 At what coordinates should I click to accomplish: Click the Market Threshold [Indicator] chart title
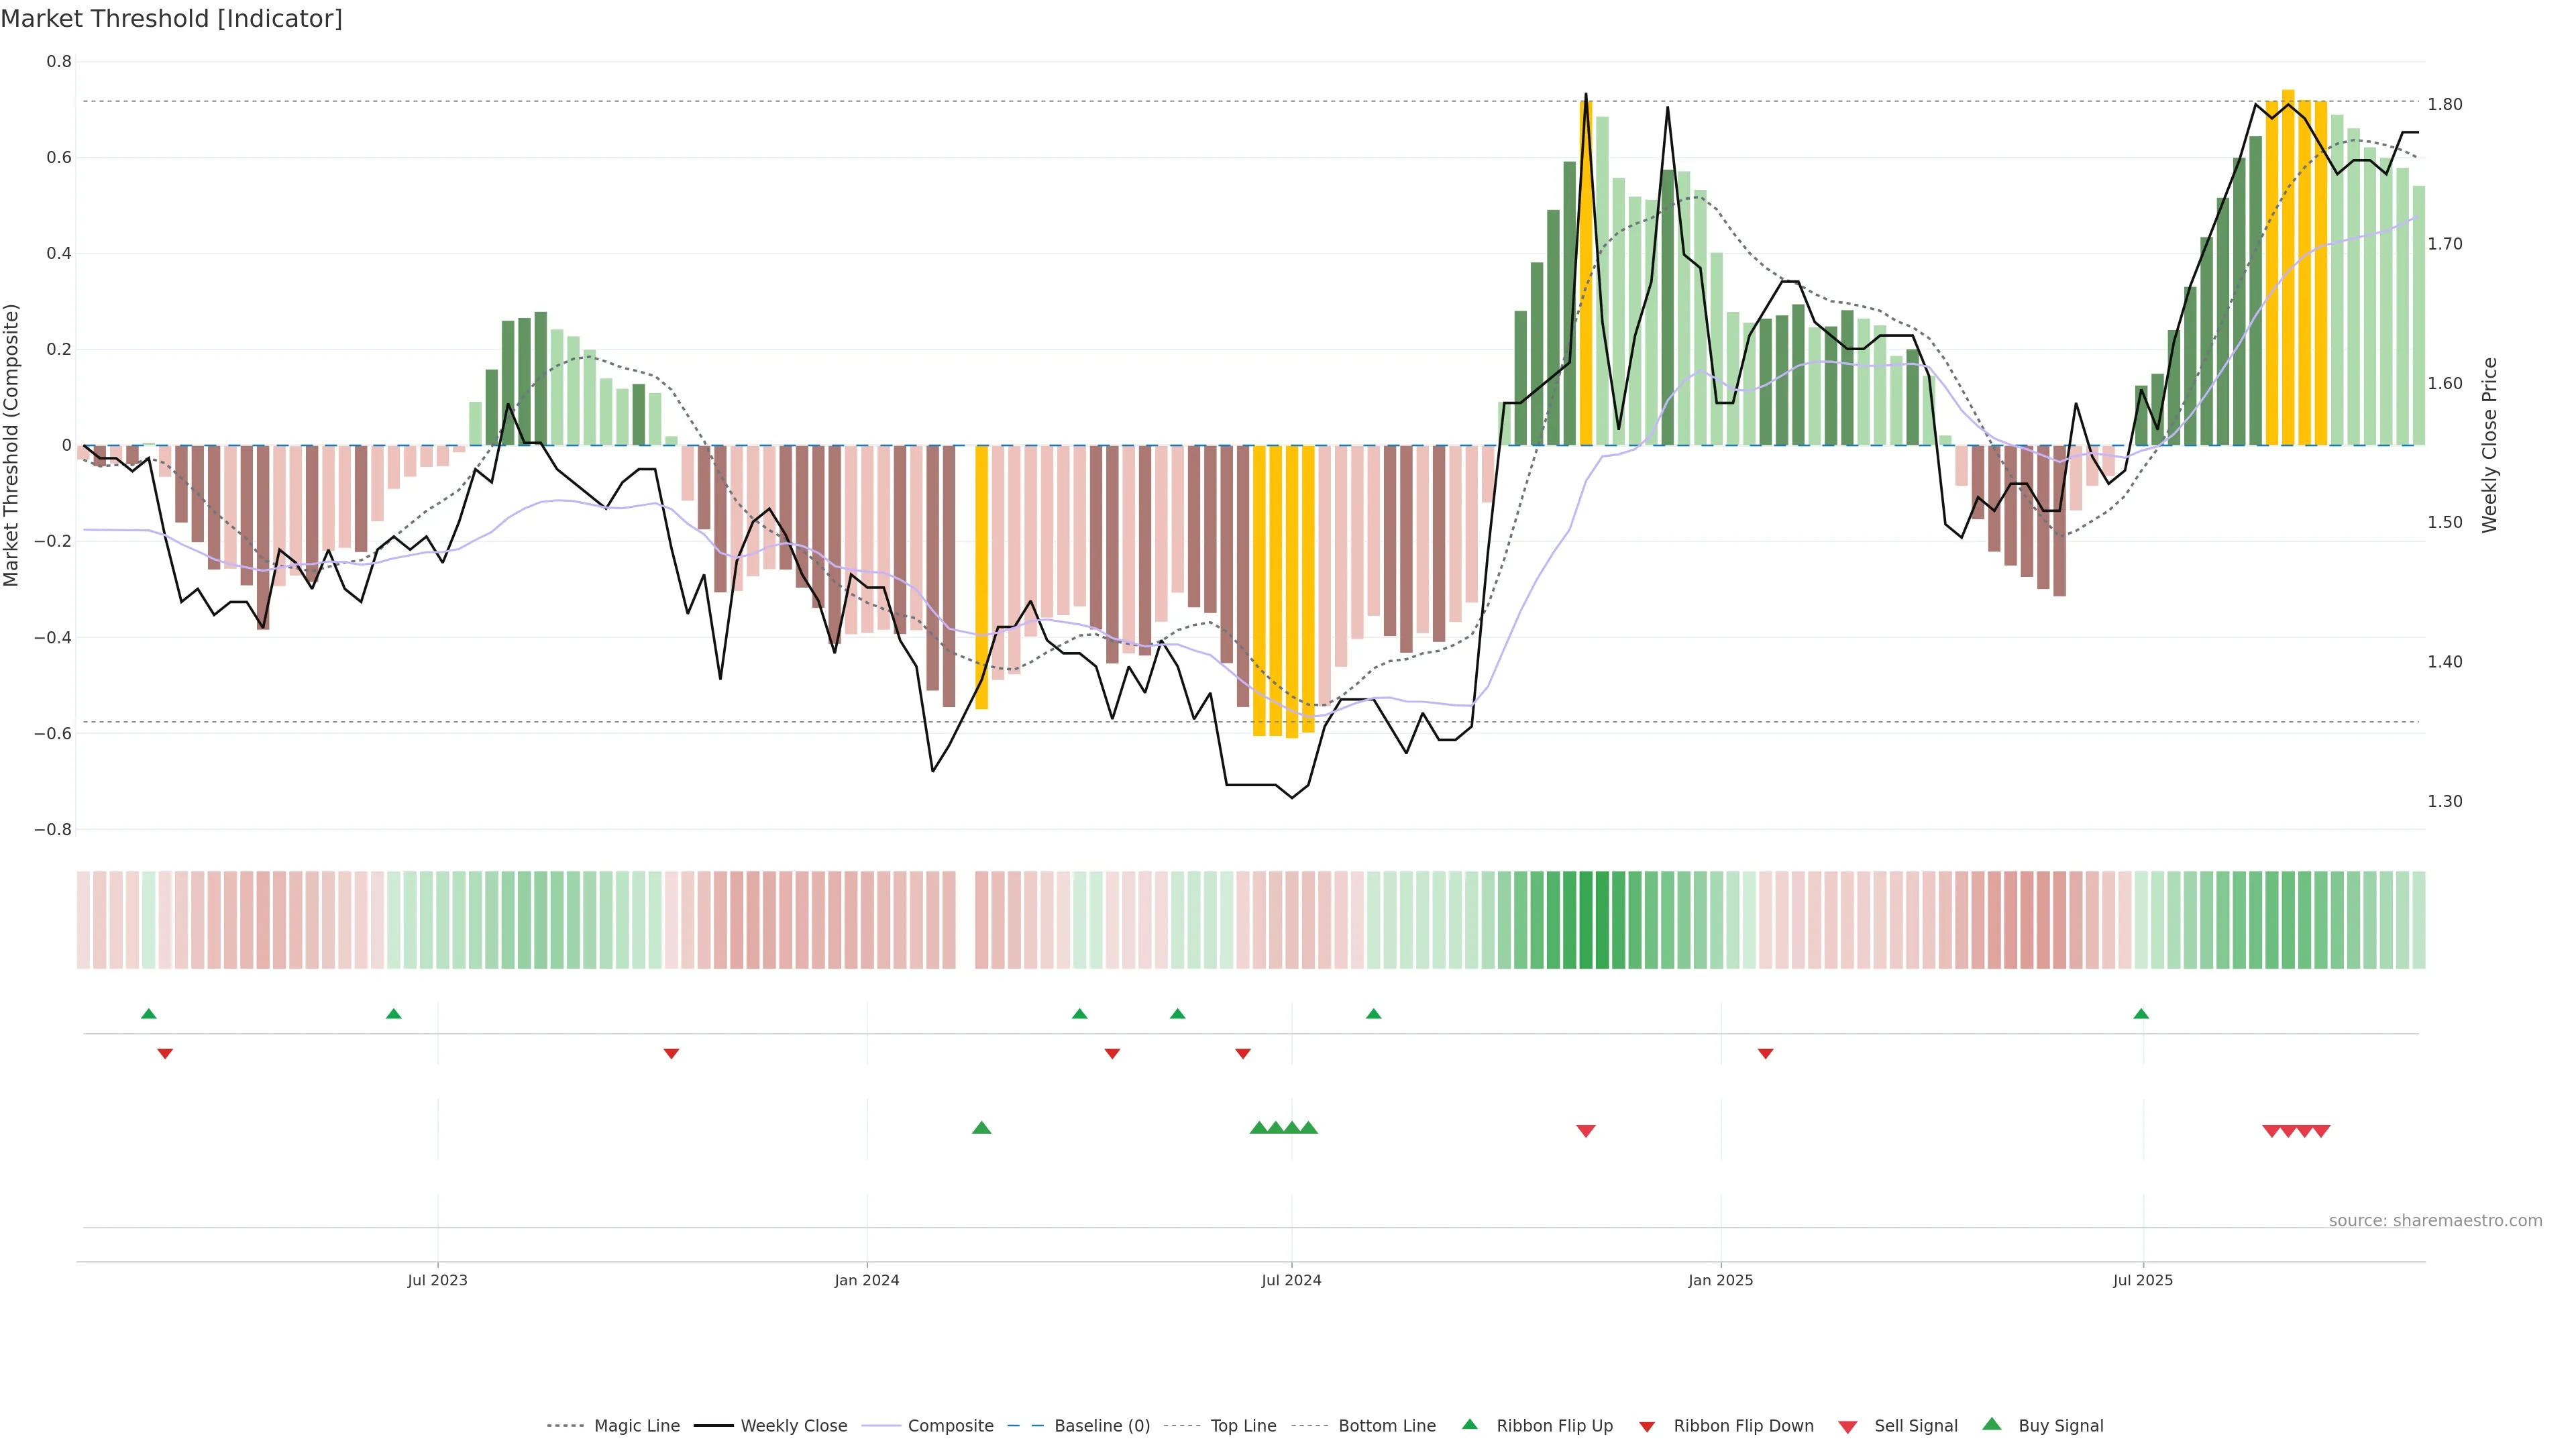pos(171,19)
